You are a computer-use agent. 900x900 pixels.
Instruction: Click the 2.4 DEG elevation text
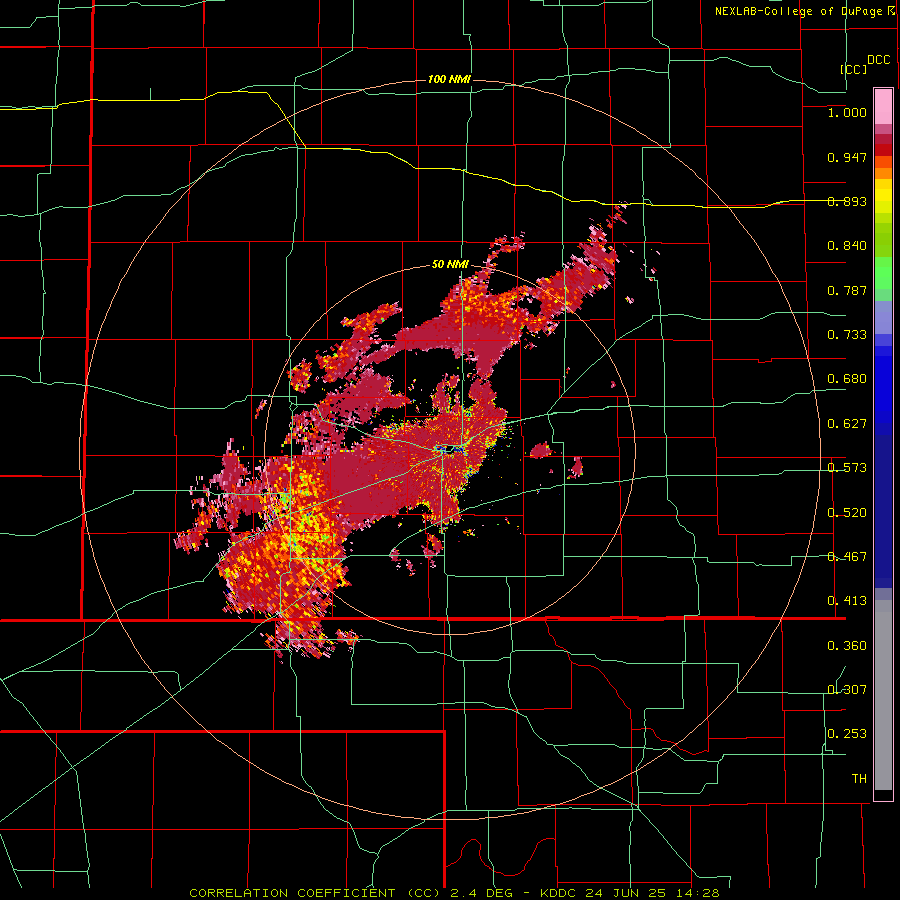coord(481,893)
